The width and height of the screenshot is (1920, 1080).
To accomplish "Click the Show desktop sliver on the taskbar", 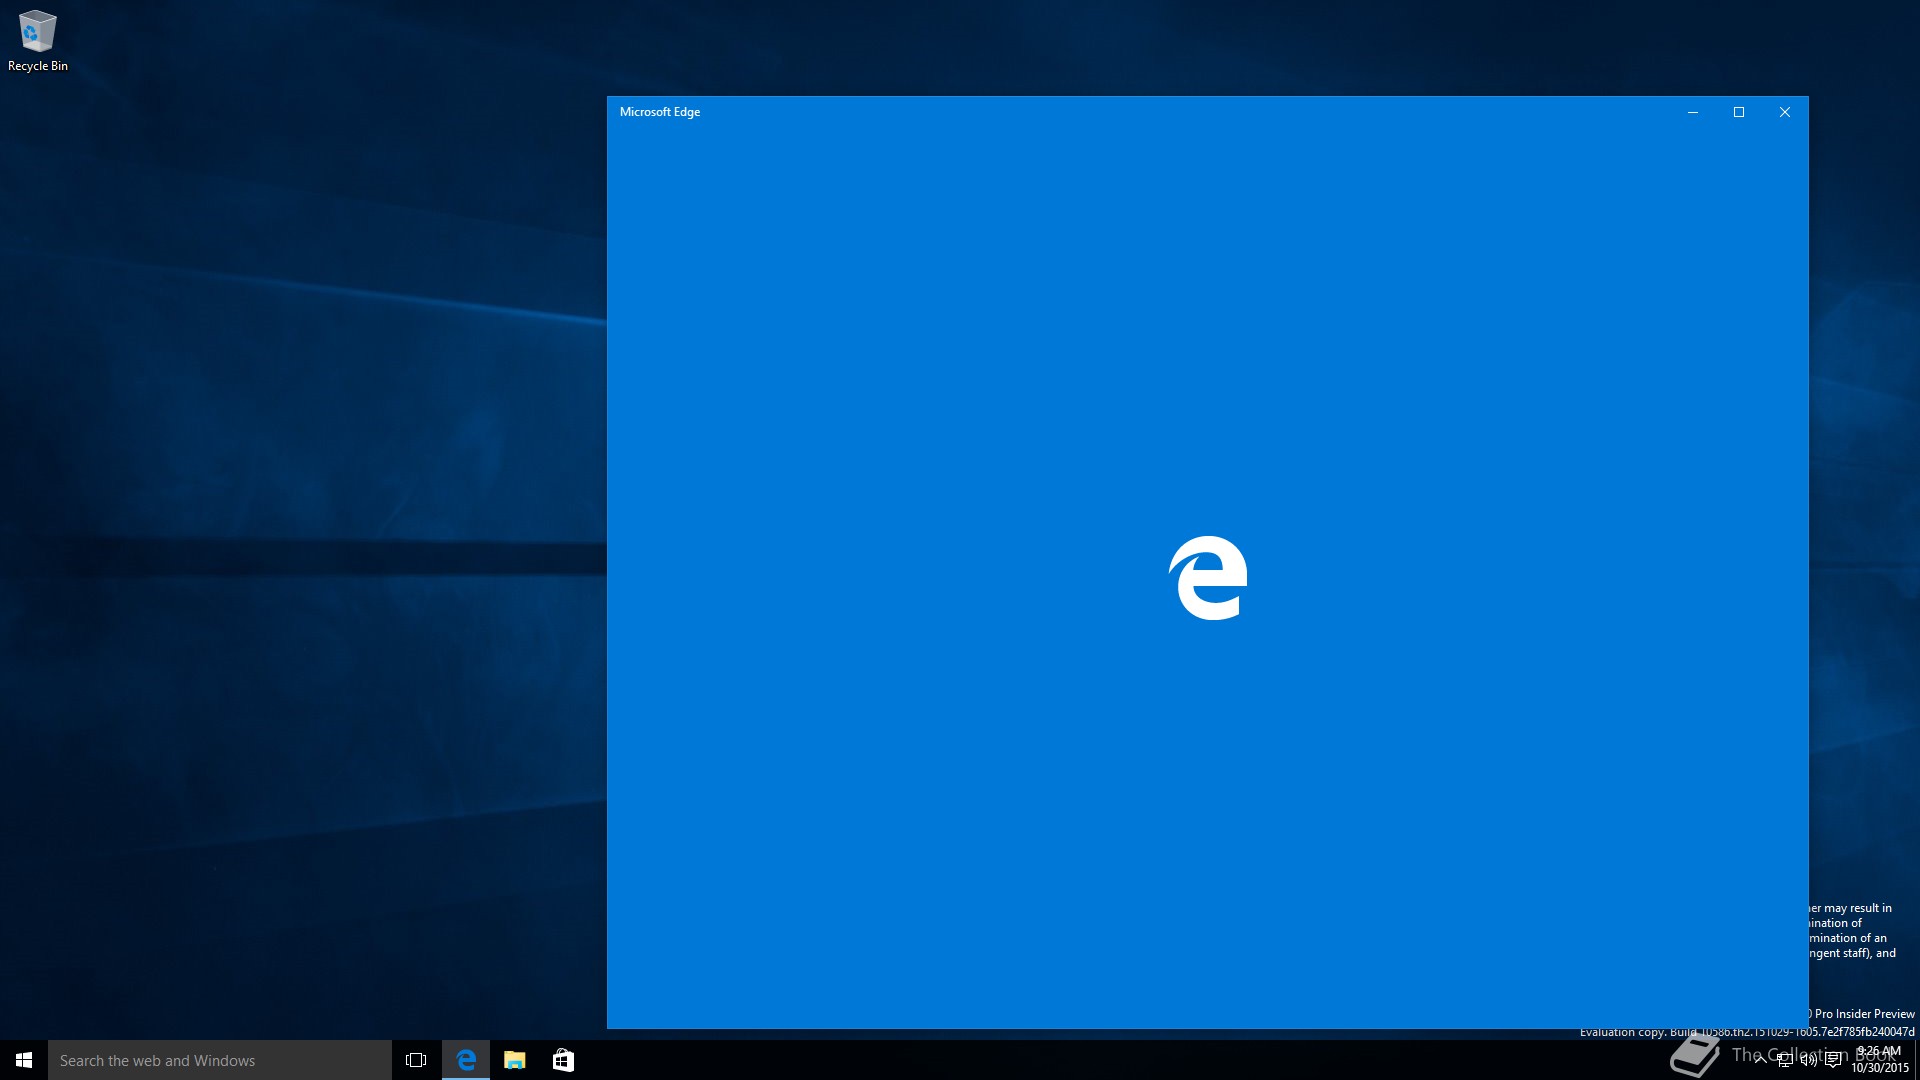I will click(x=1917, y=1060).
